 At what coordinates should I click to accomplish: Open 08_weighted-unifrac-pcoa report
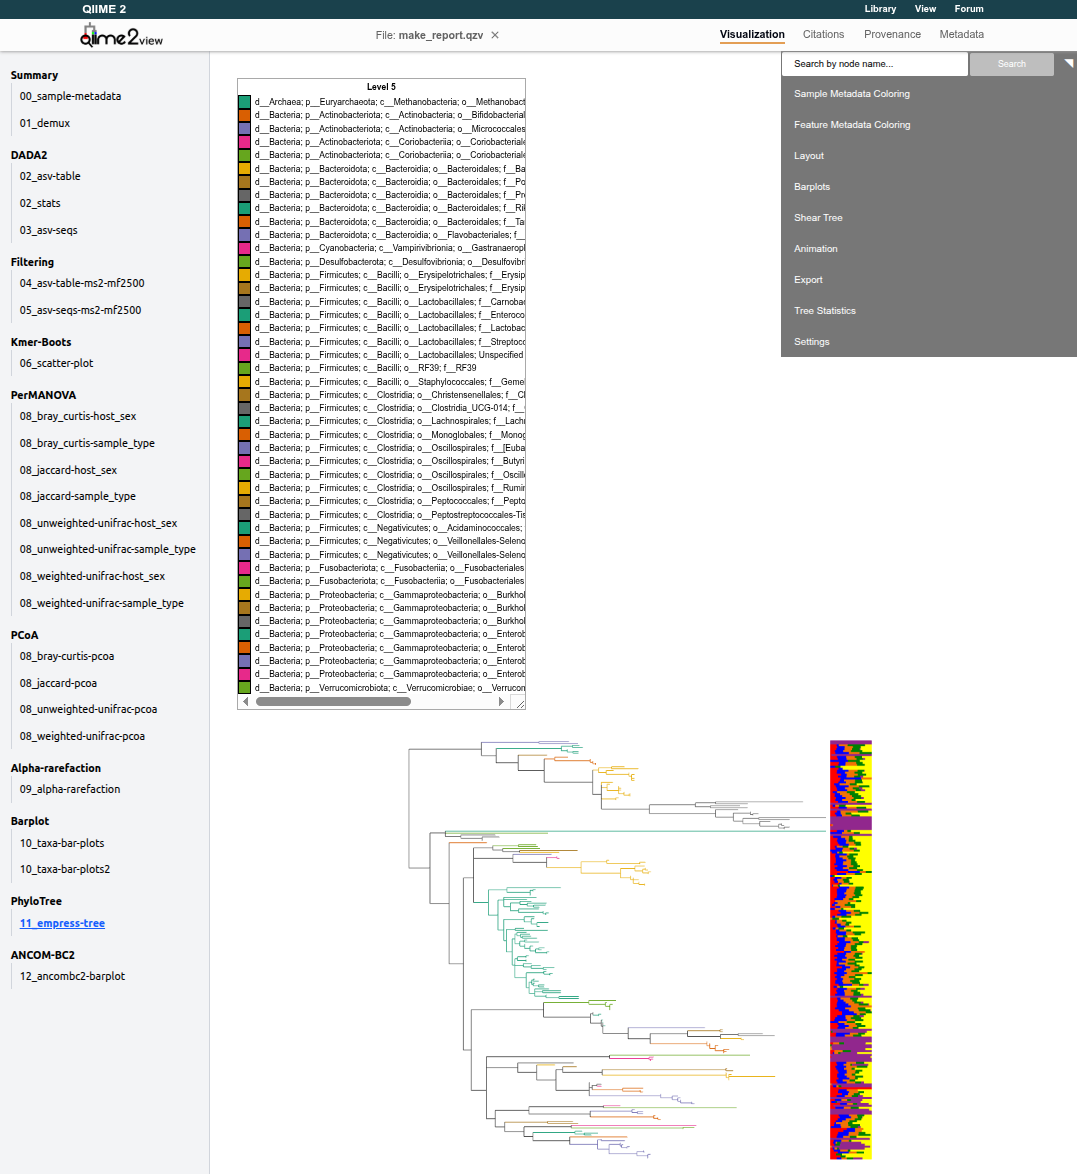coord(82,737)
